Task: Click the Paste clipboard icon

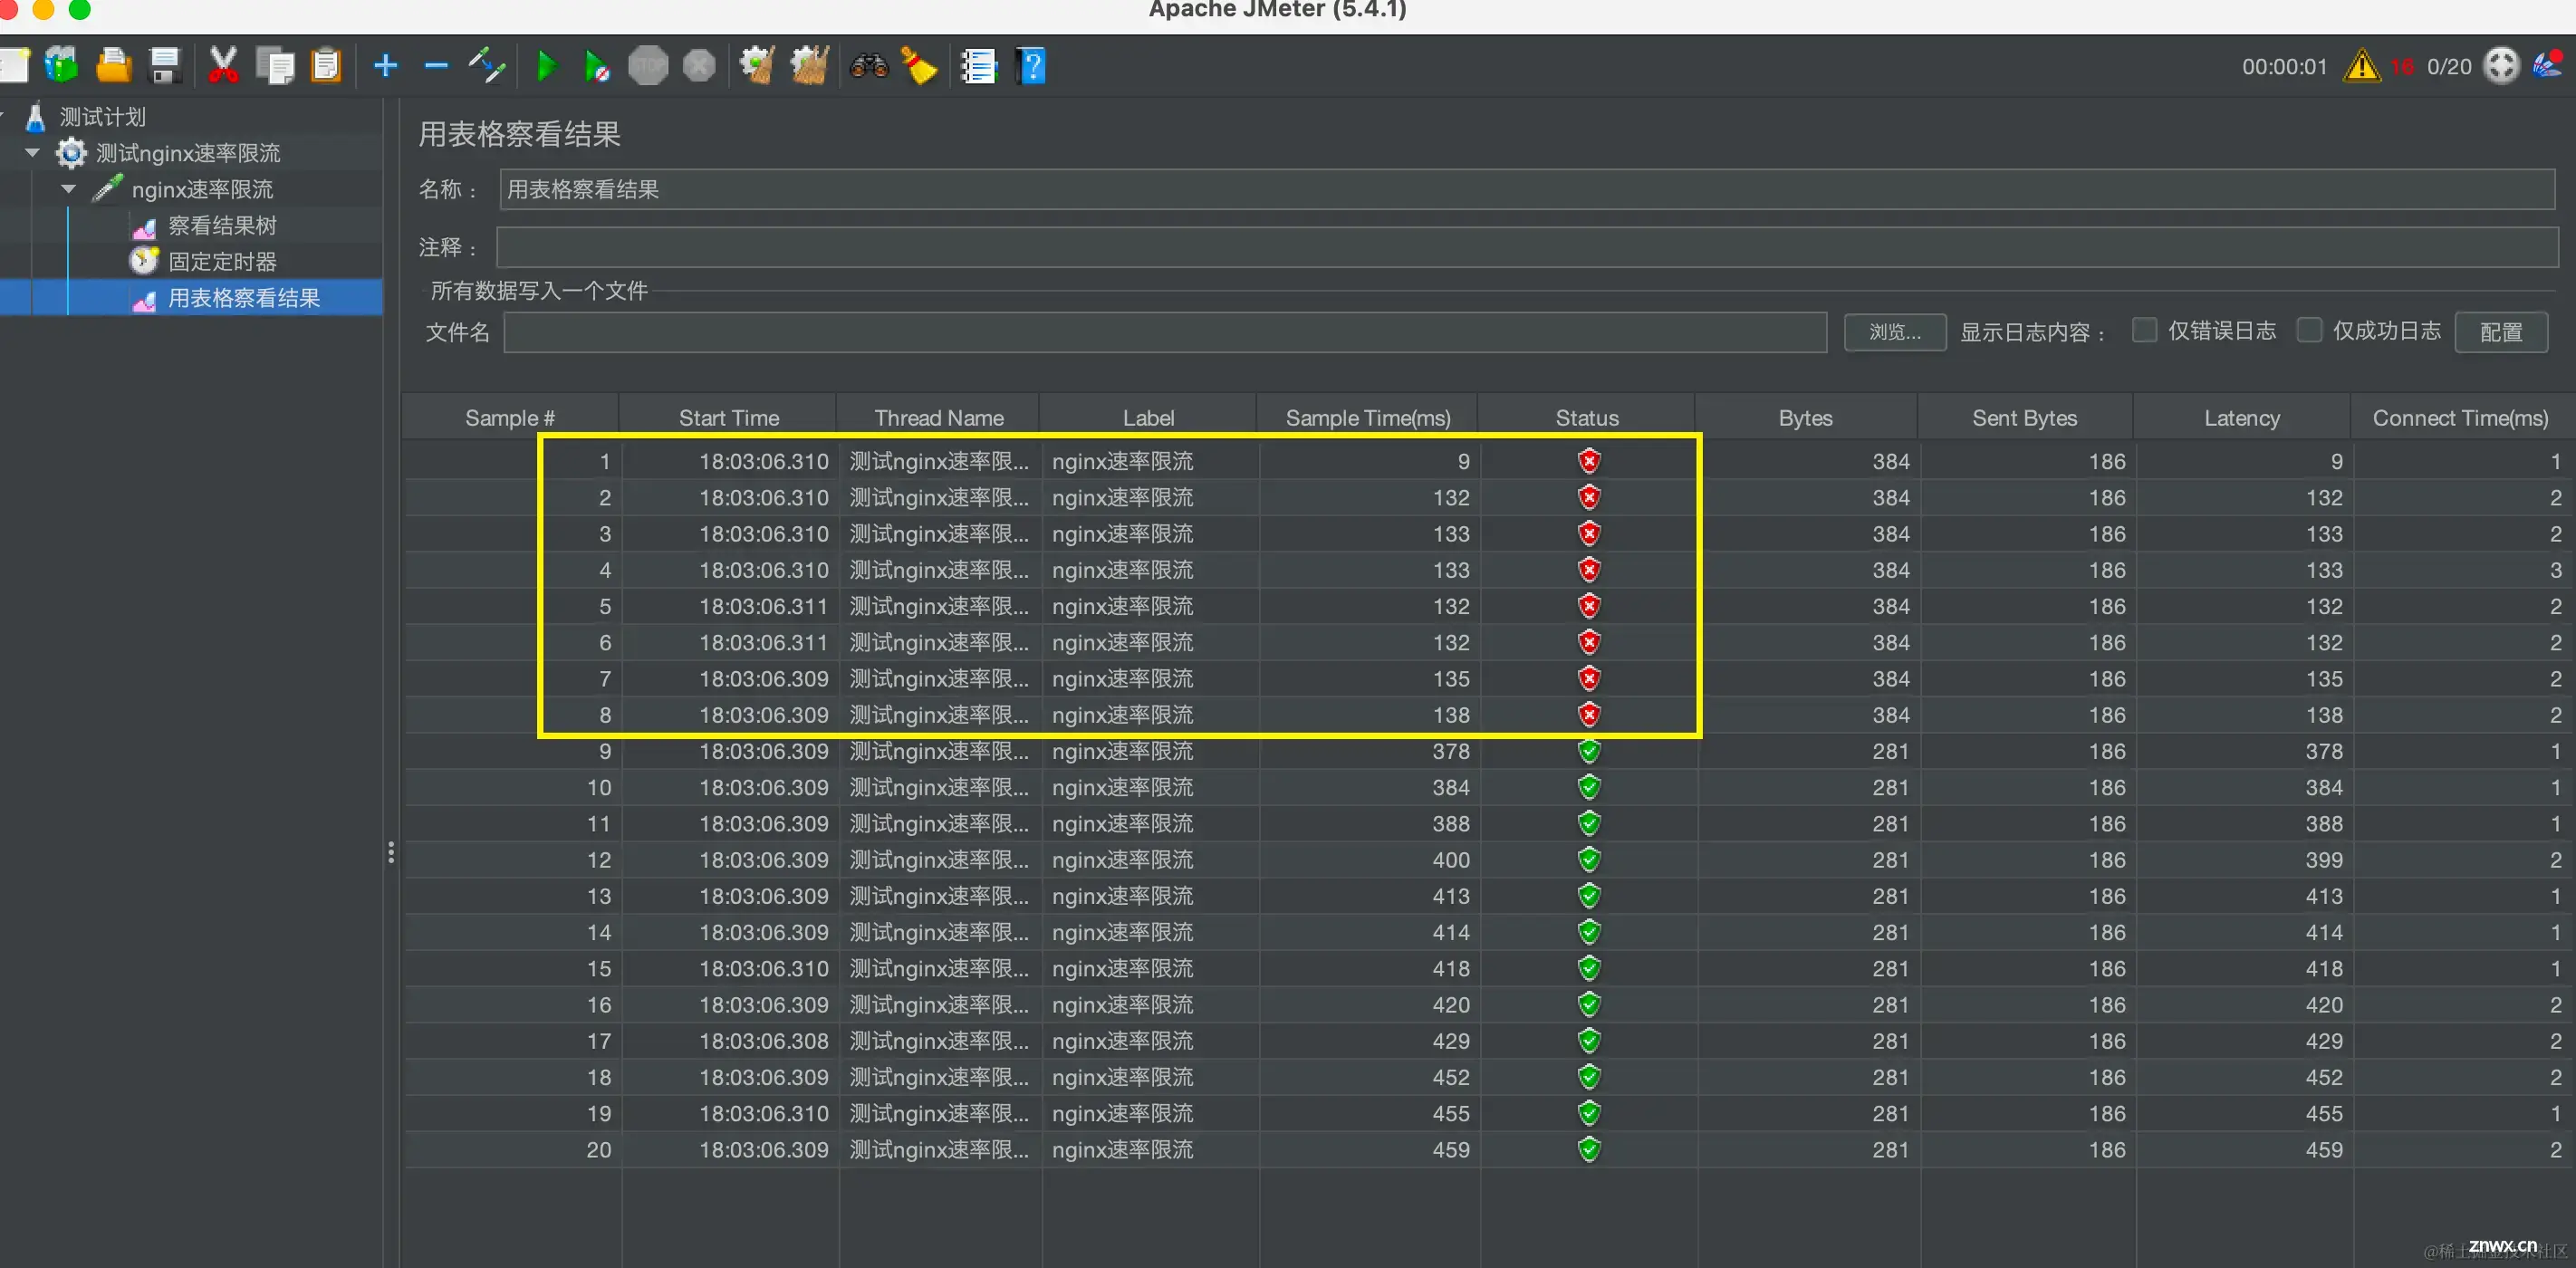Action: click(326, 66)
